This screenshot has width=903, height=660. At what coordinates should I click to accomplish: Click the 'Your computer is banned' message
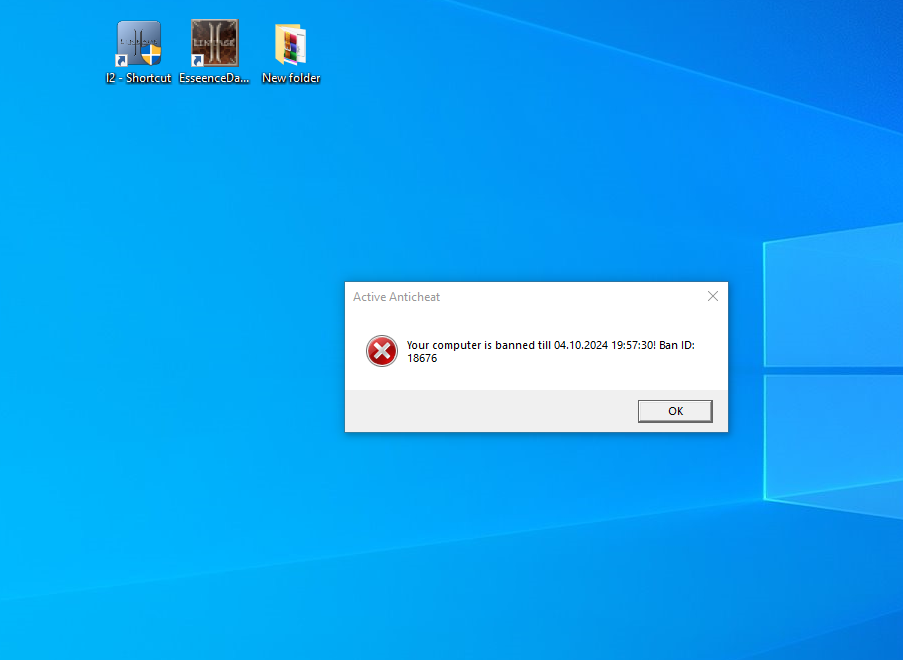pyautogui.click(x=478, y=345)
